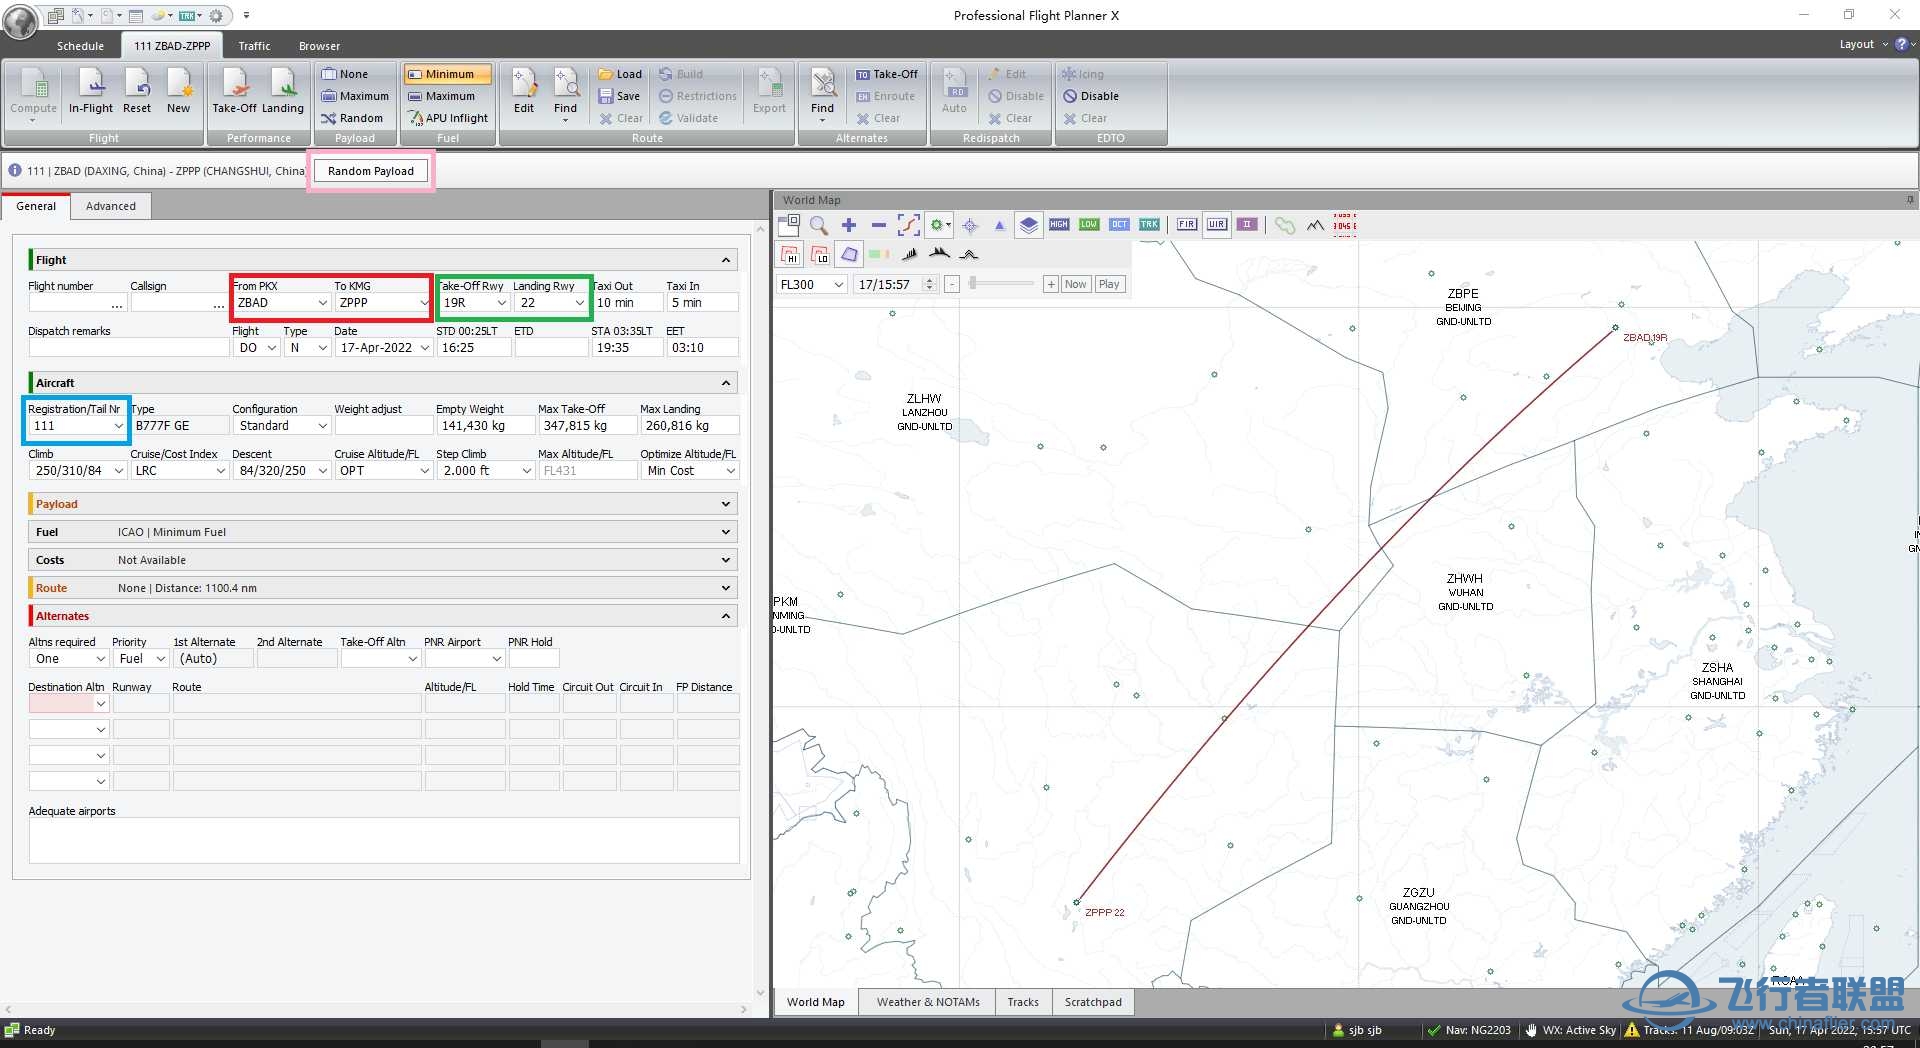1920x1048 pixels.
Task: Open the Advanced tab
Action: pos(111,206)
